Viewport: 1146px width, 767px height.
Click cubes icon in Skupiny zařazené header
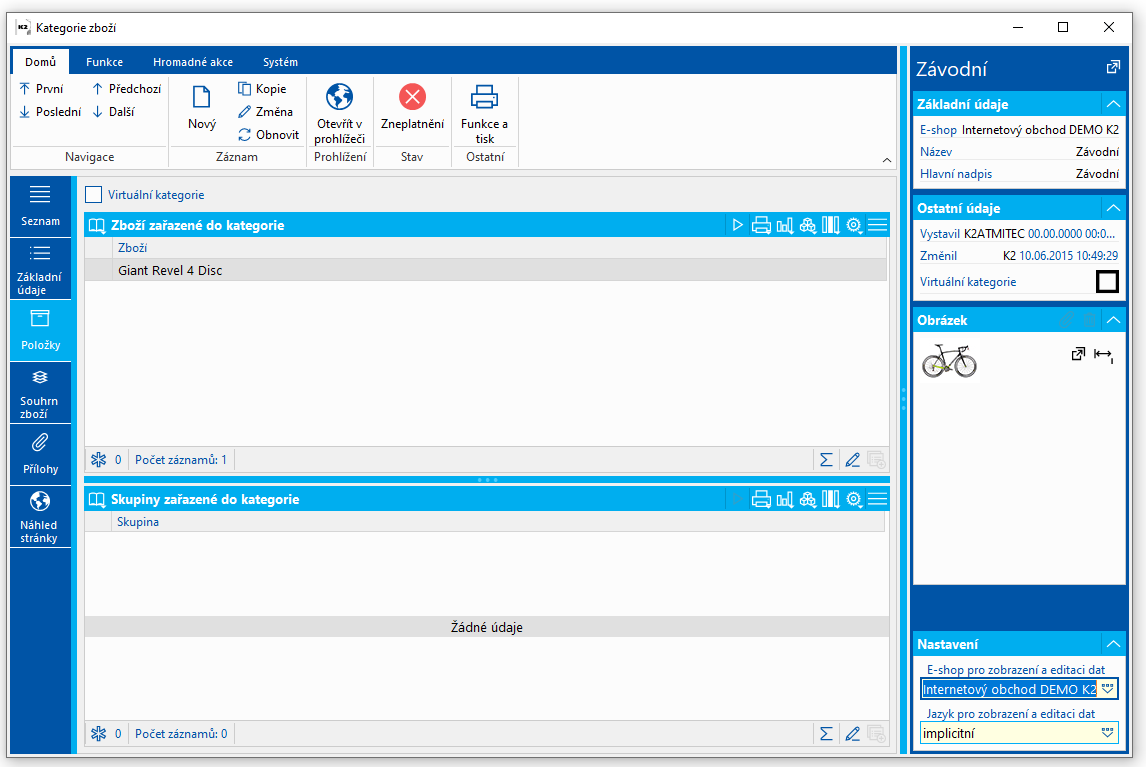[808, 499]
